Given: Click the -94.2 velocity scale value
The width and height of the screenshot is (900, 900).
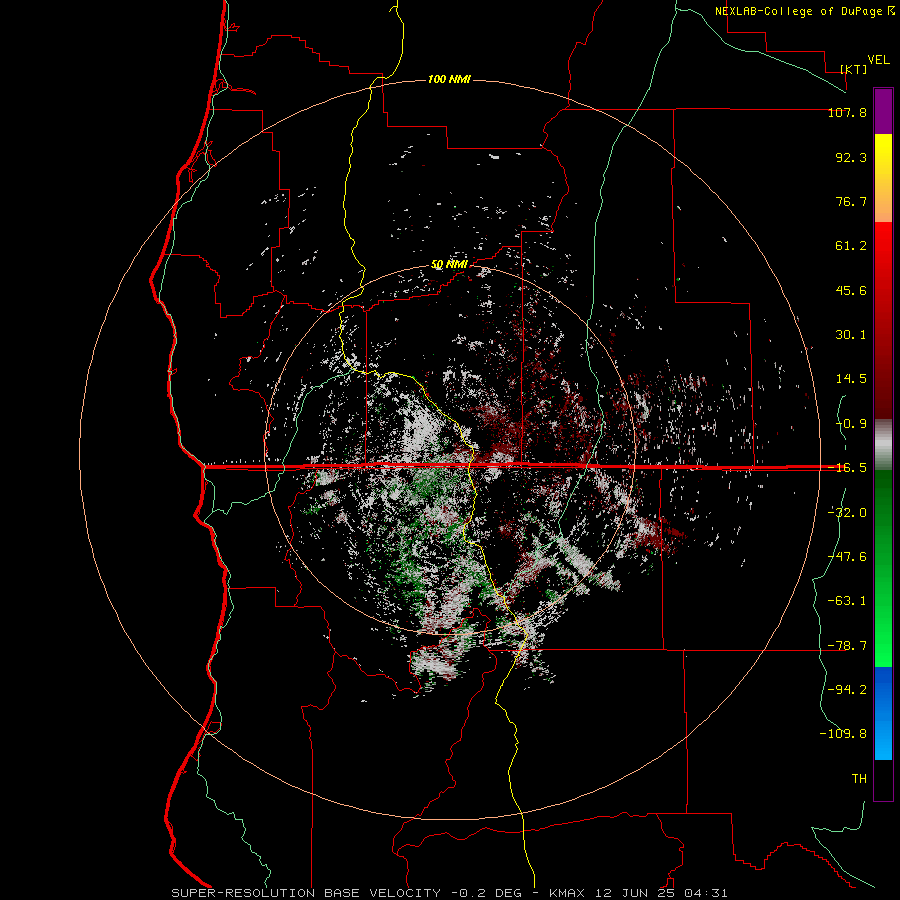Looking at the screenshot, I should click(x=847, y=689).
